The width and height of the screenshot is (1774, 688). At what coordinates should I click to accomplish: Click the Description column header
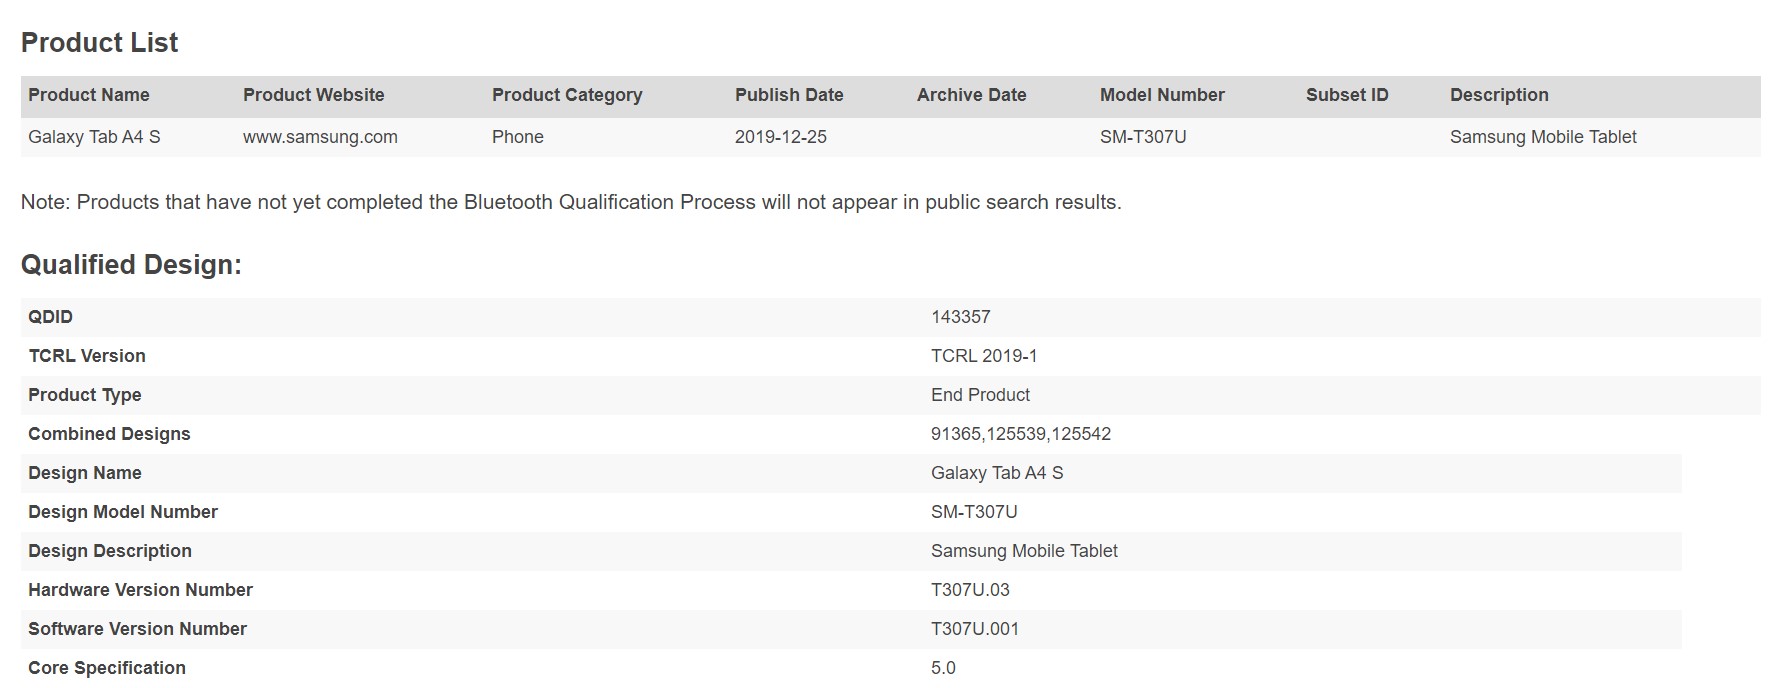[1499, 95]
